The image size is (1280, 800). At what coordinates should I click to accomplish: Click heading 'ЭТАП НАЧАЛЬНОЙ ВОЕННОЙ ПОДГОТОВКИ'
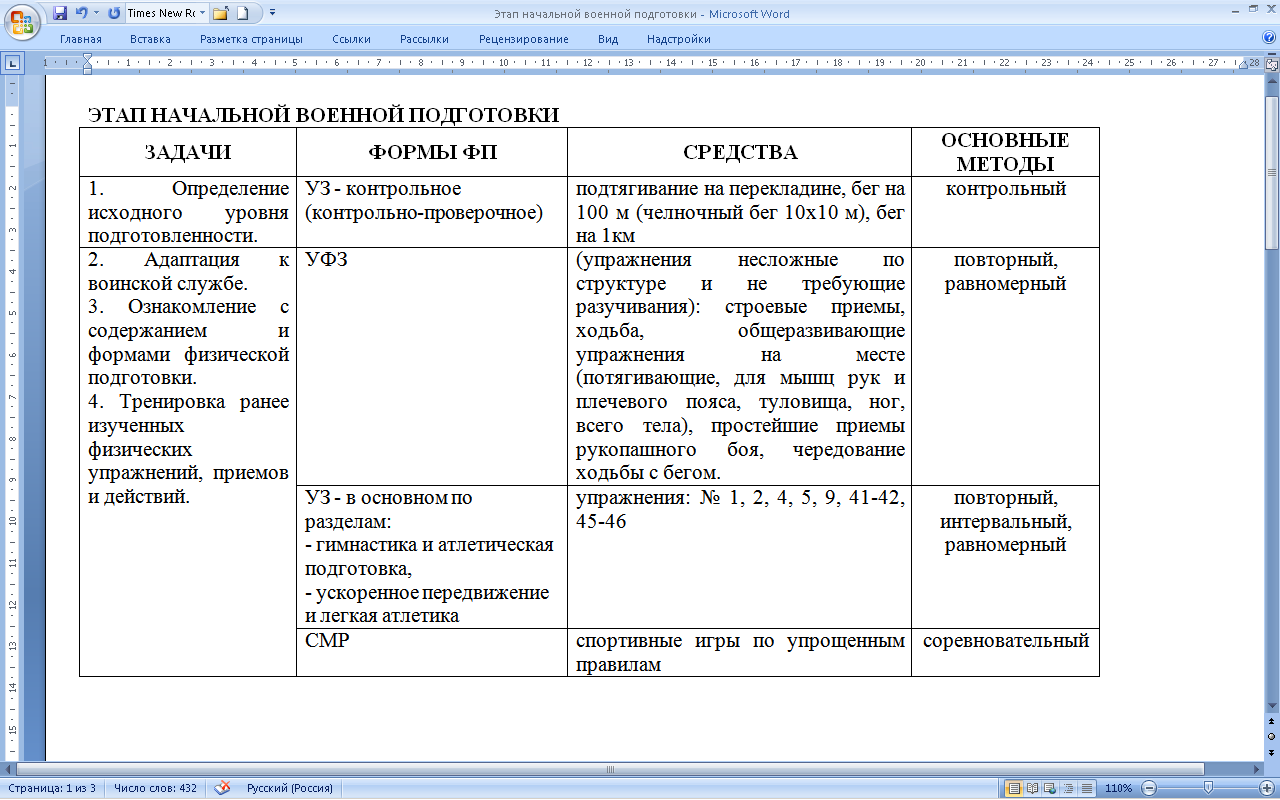click(x=324, y=115)
